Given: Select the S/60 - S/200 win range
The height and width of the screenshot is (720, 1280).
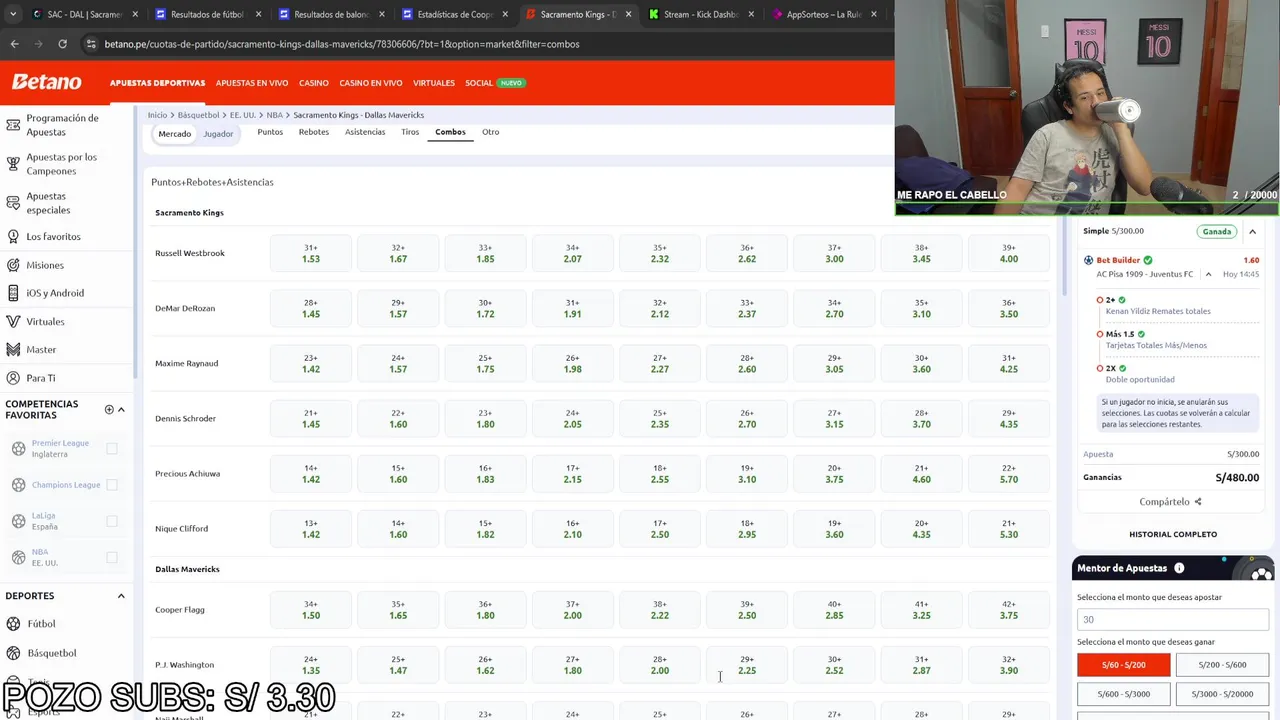Looking at the screenshot, I should click(x=1123, y=664).
